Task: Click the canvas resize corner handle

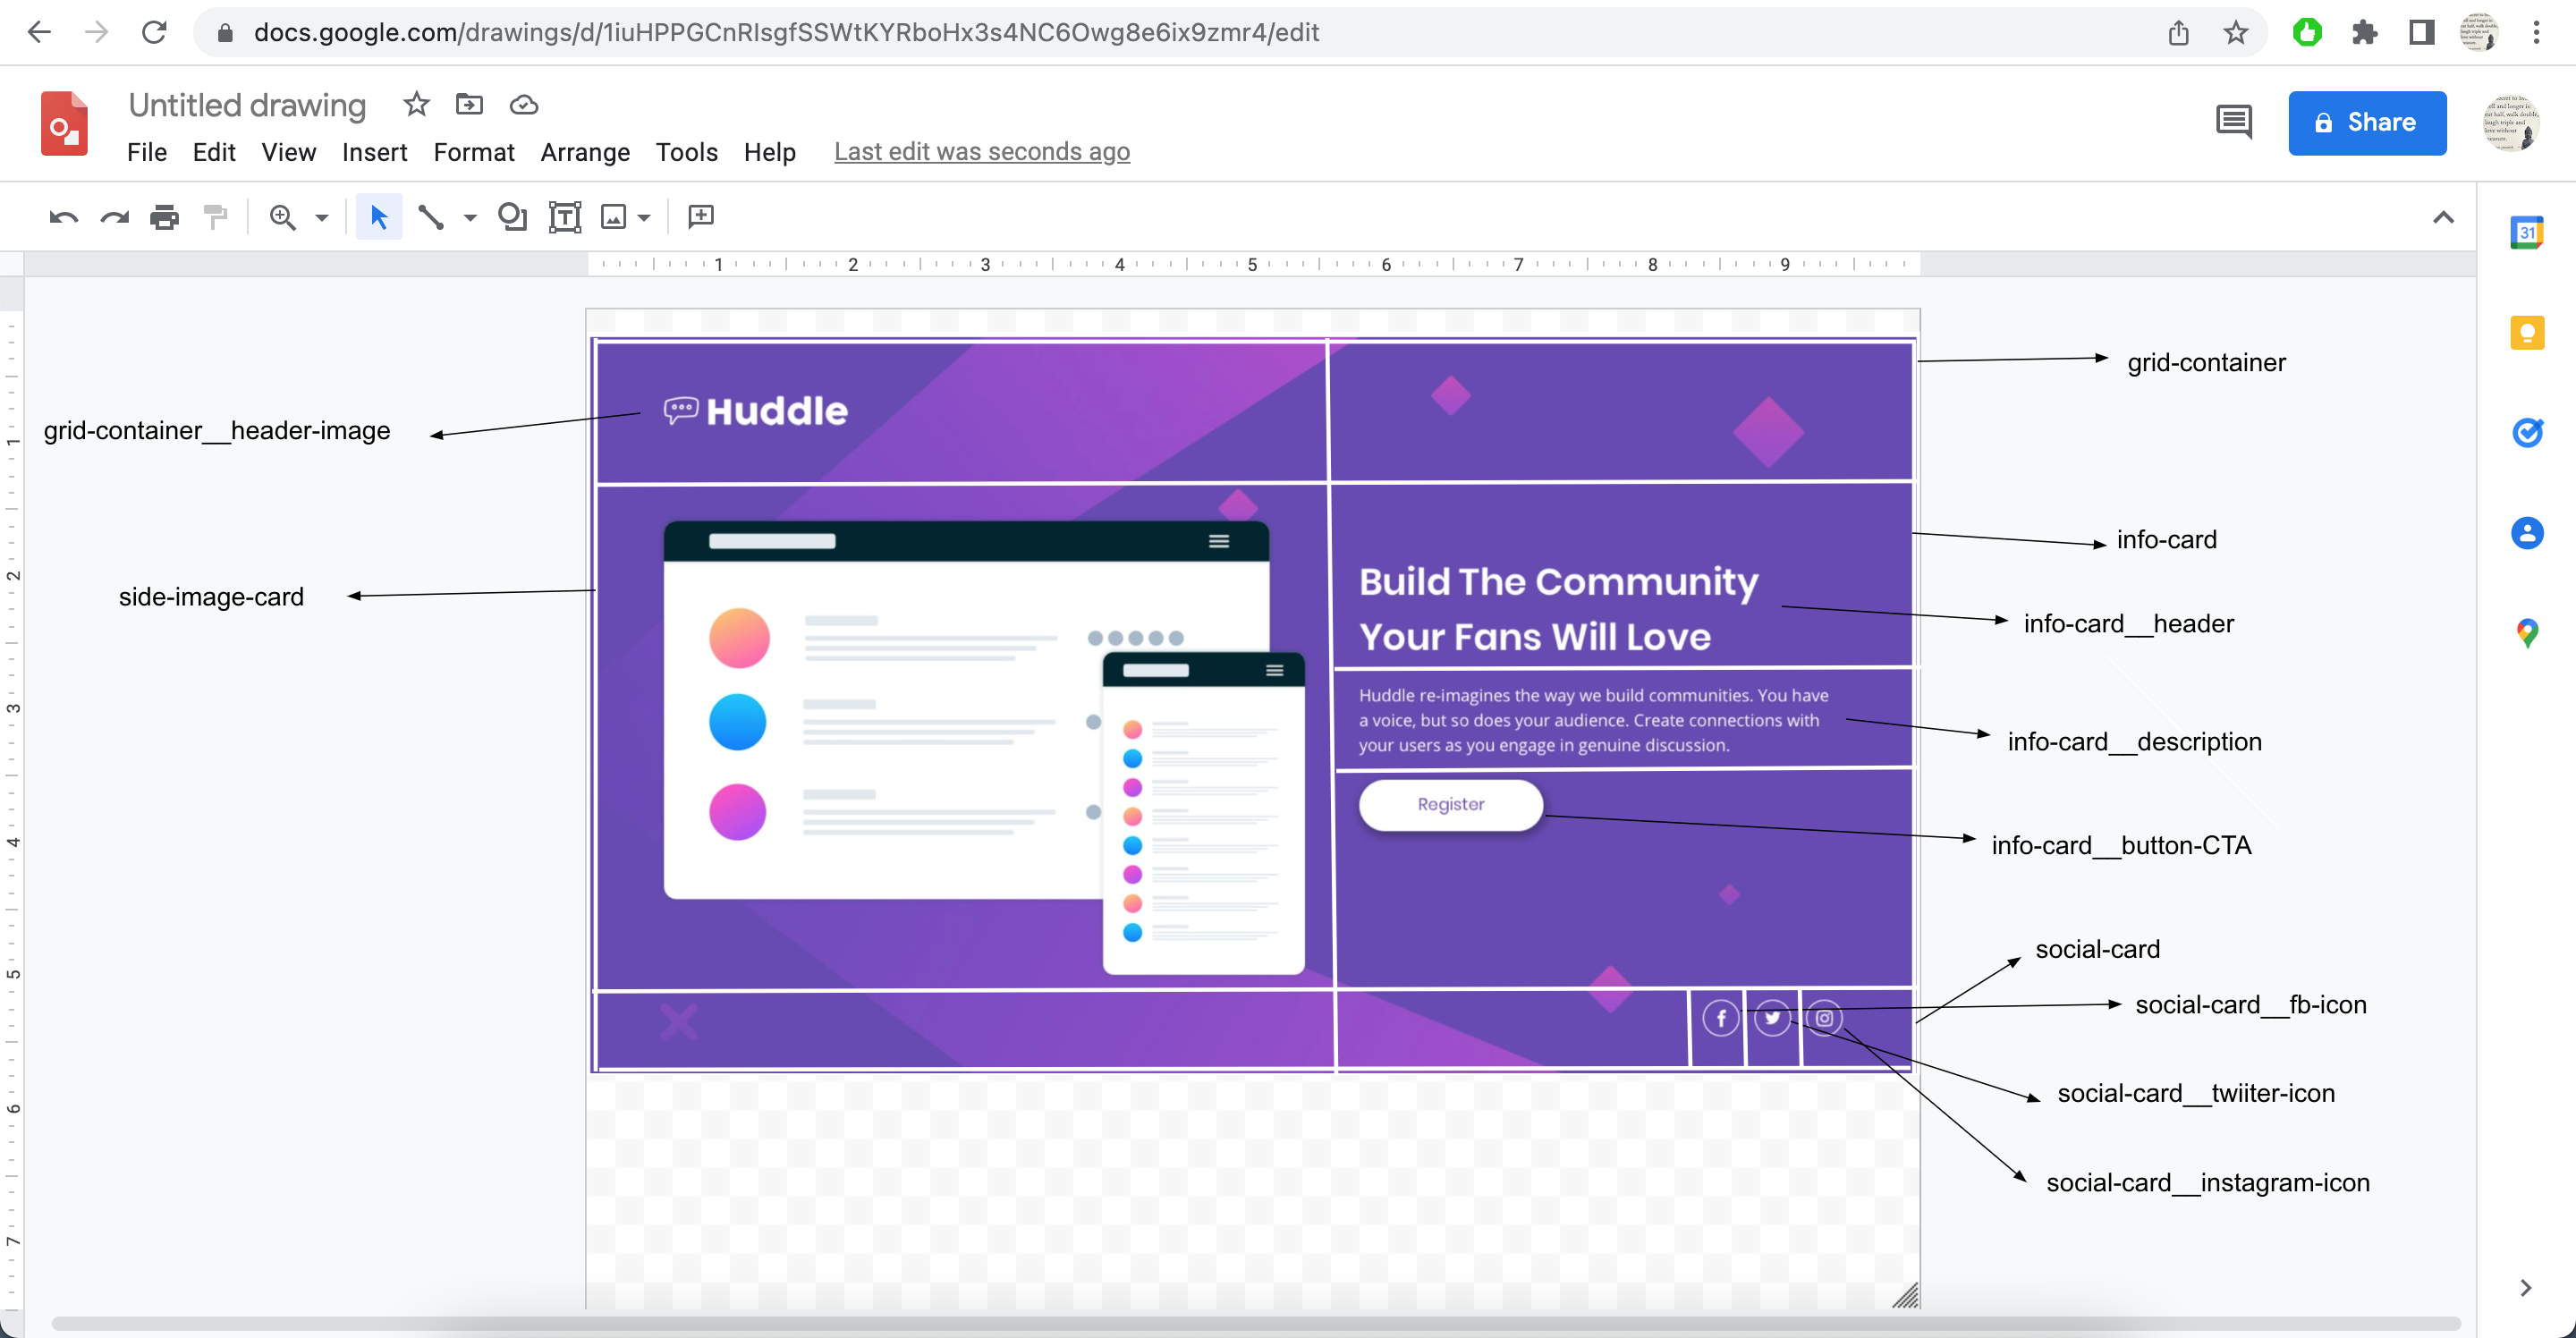Action: click(x=1906, y=1295)
